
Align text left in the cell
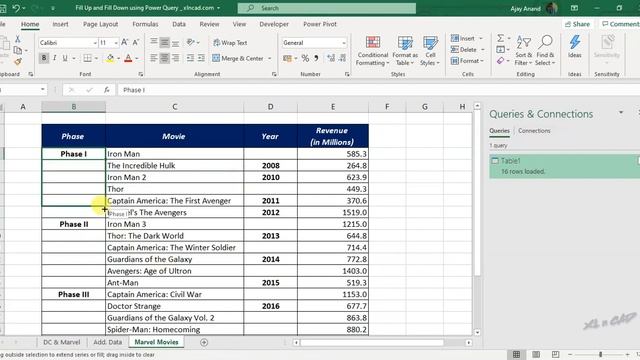click(x=153, y=58)
